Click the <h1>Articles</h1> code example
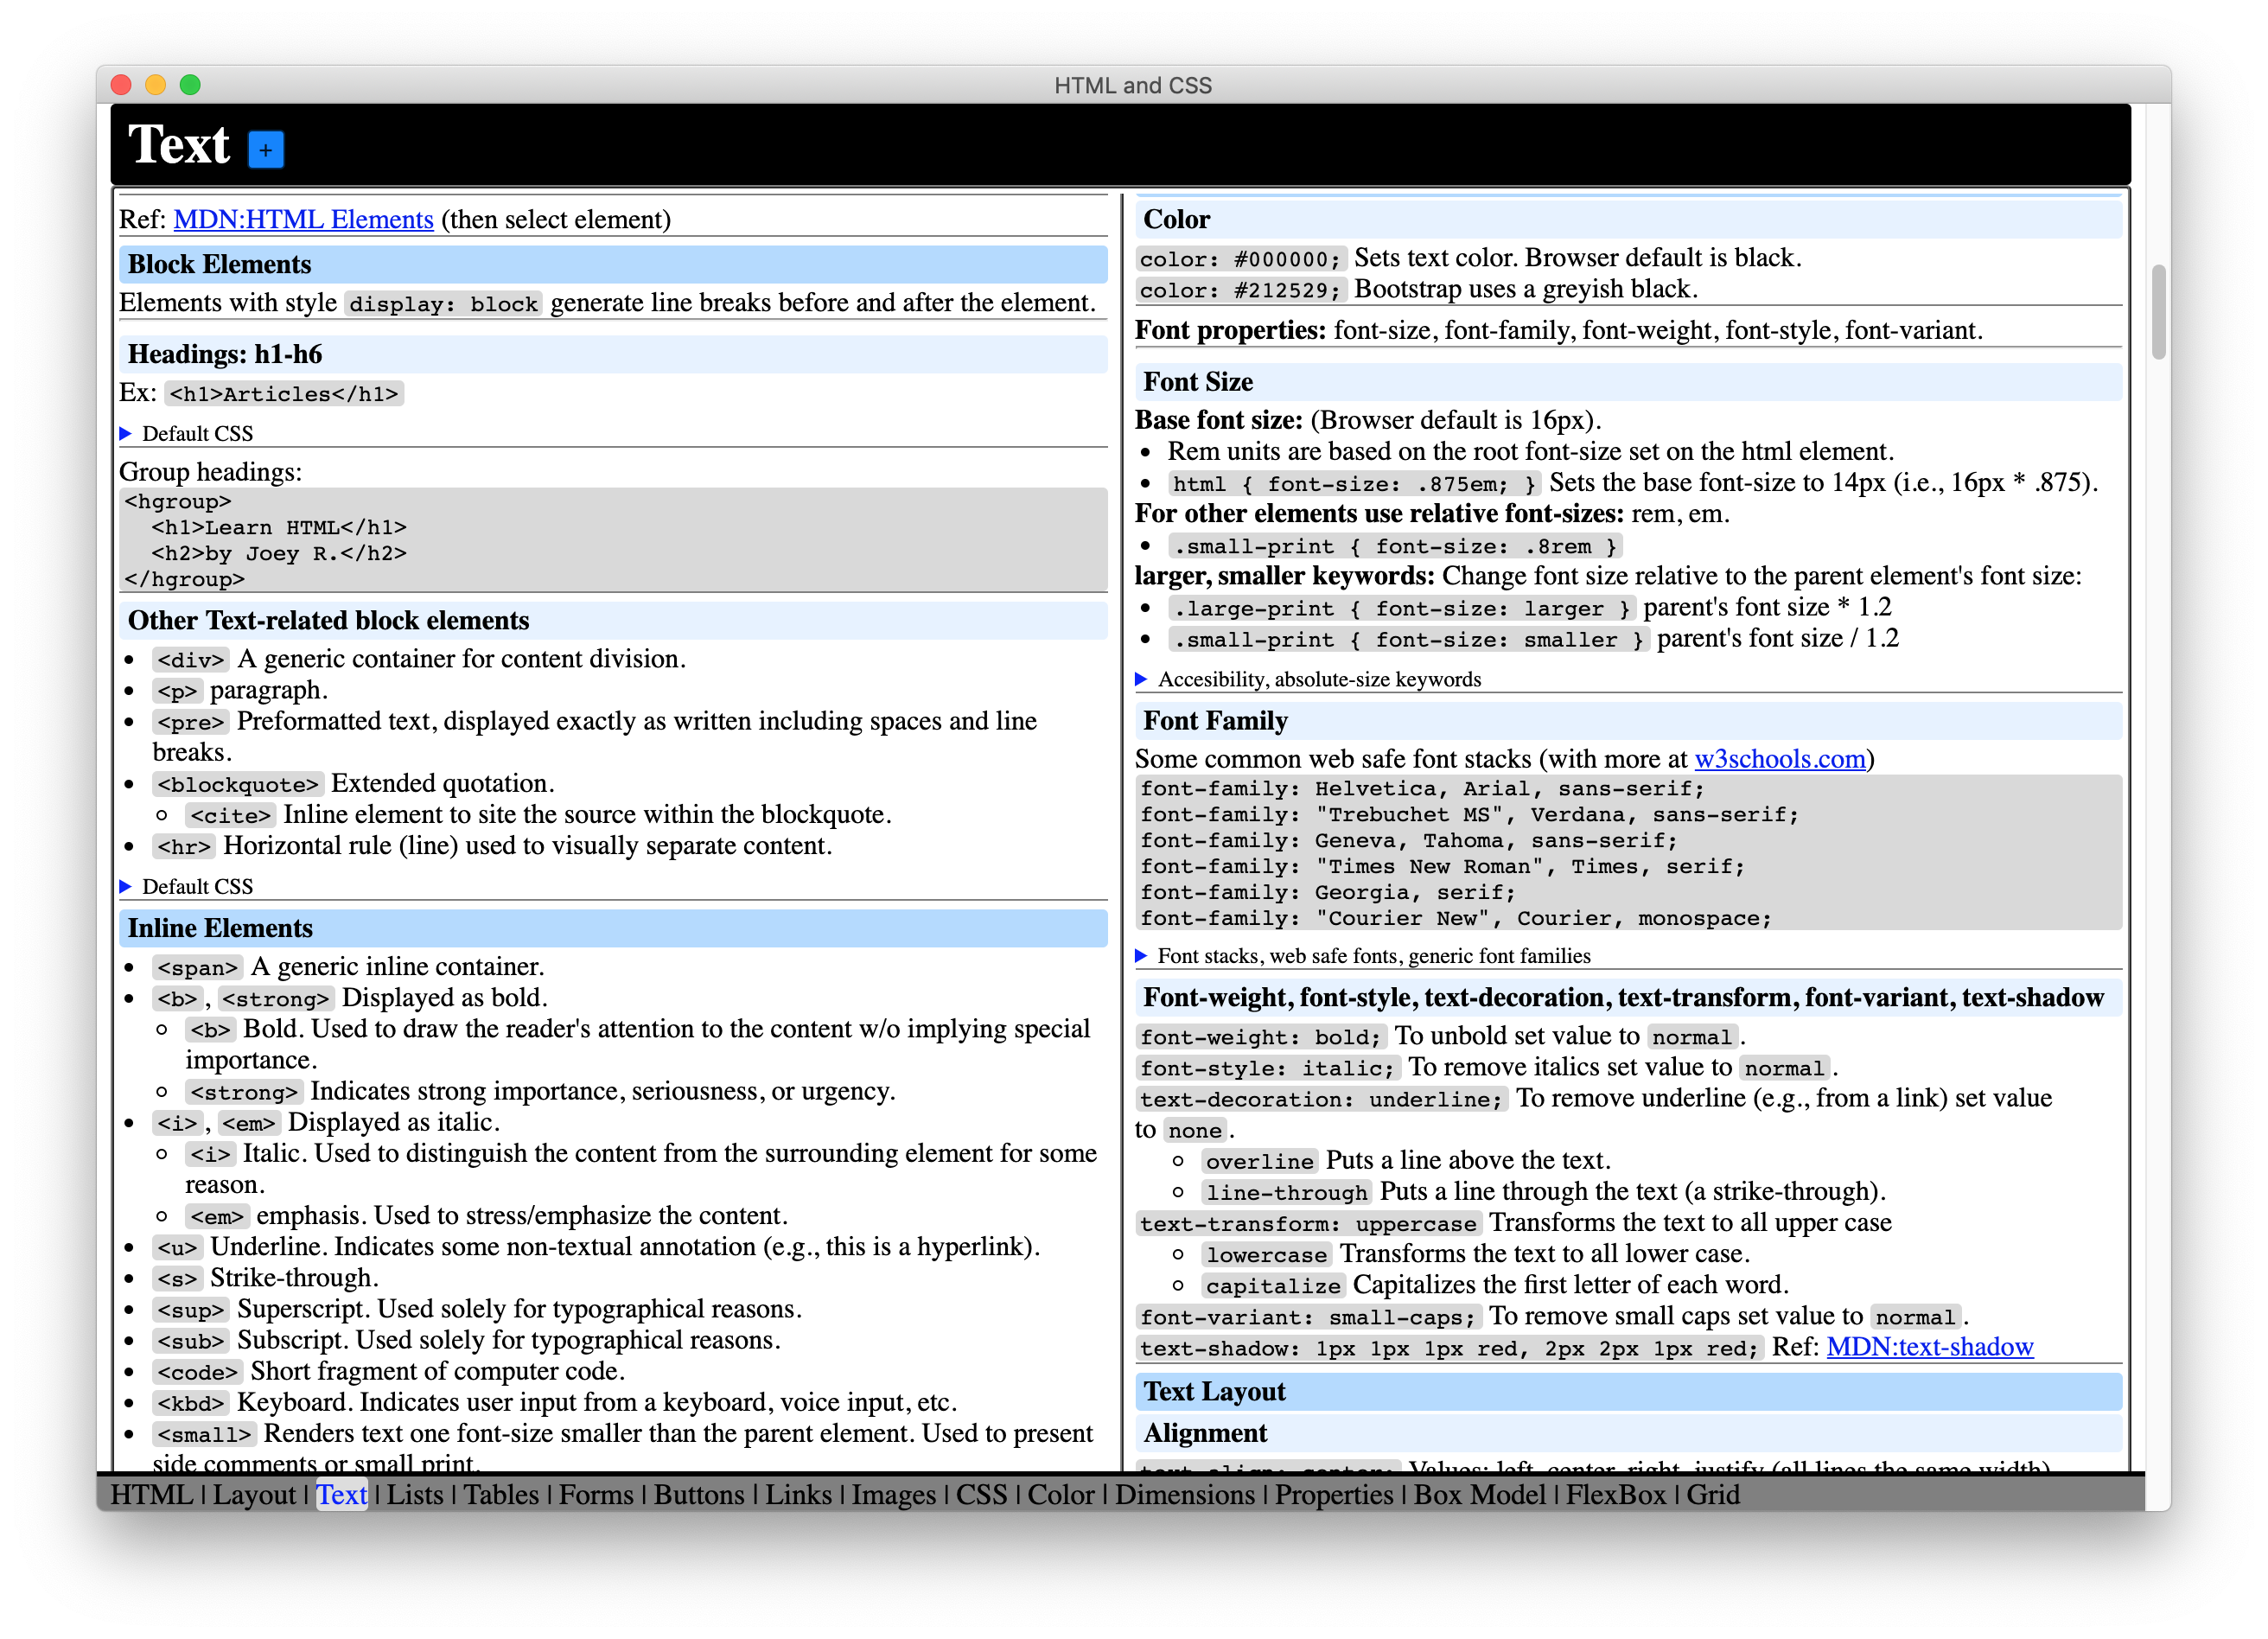 284,394
